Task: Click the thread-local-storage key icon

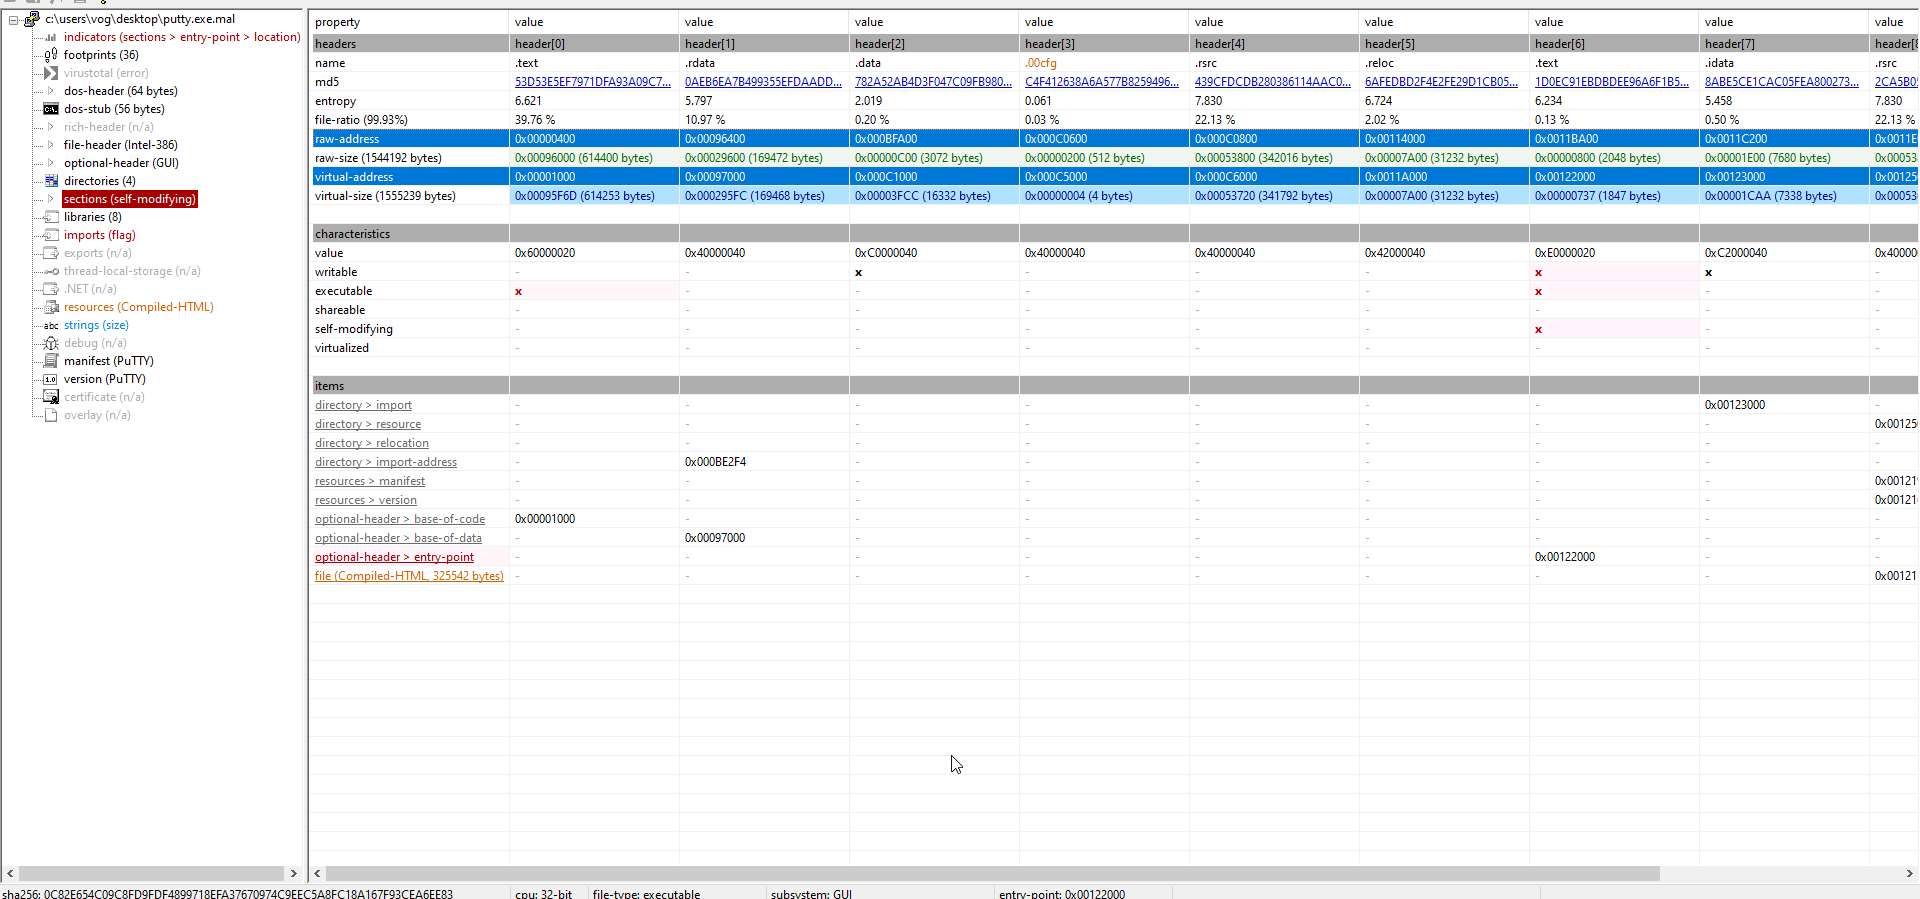Action: (x=50, y=271)
